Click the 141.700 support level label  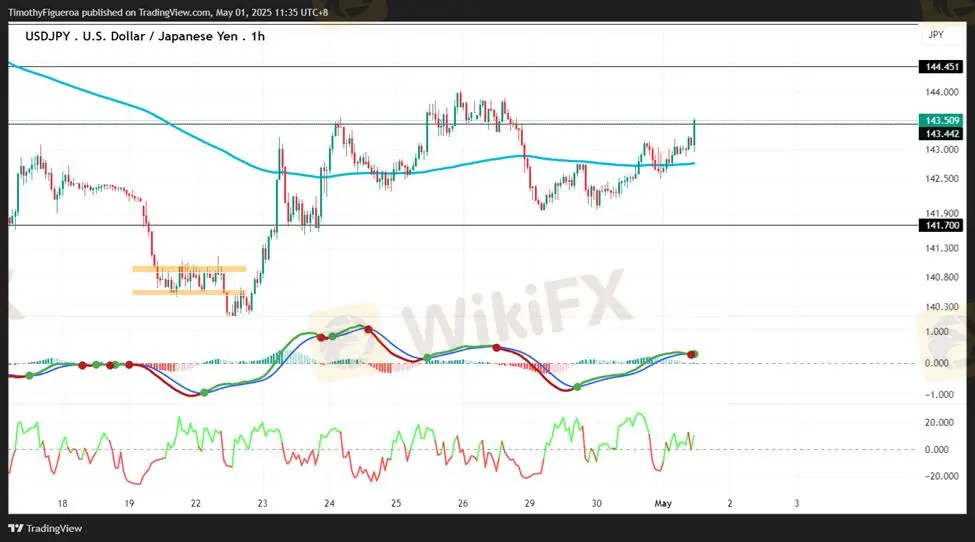click(943, 226)
